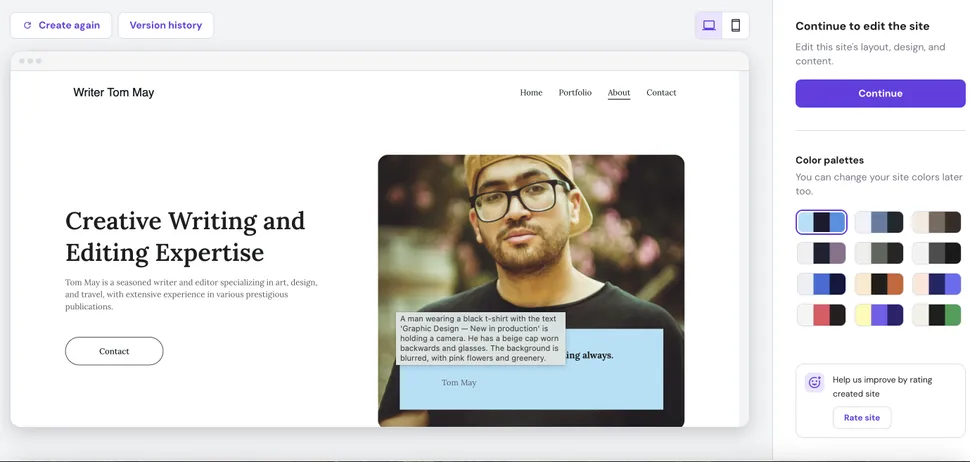The width and height of the screenshot is (970, 462).
Task: Click the Rate site button
Action: point(861,418)
